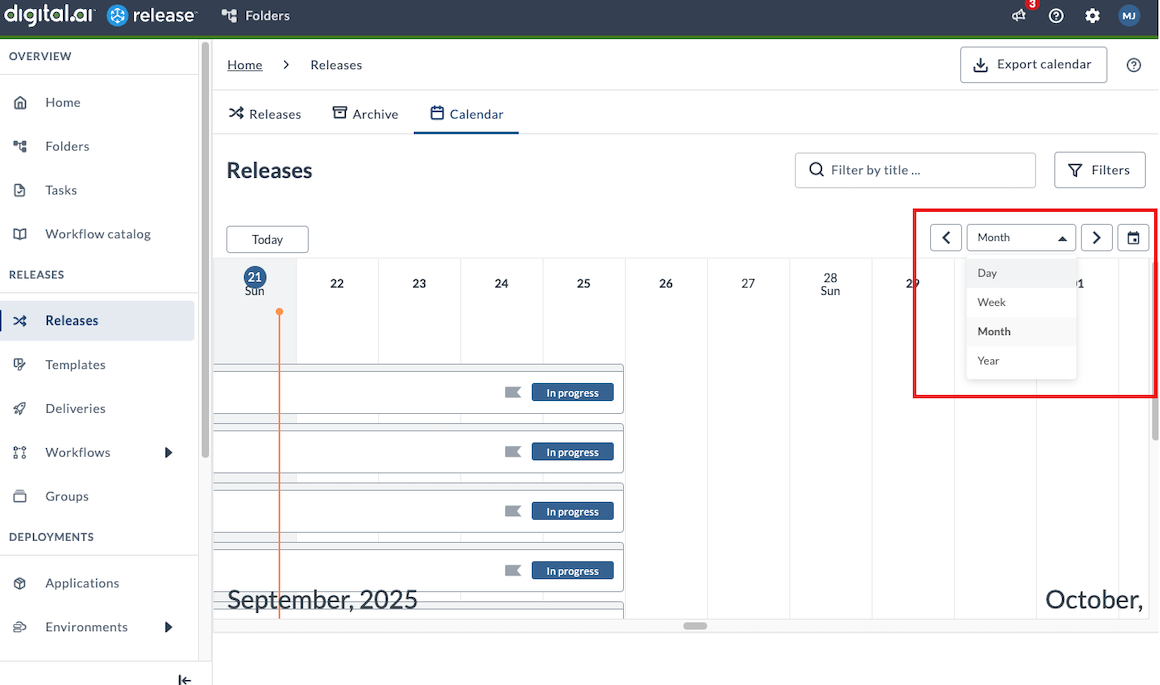1160x685 pixels.
Task: Collapse the sidebar using bottom arrow icon
Action: pyautogui.click(x=184, y=679)
